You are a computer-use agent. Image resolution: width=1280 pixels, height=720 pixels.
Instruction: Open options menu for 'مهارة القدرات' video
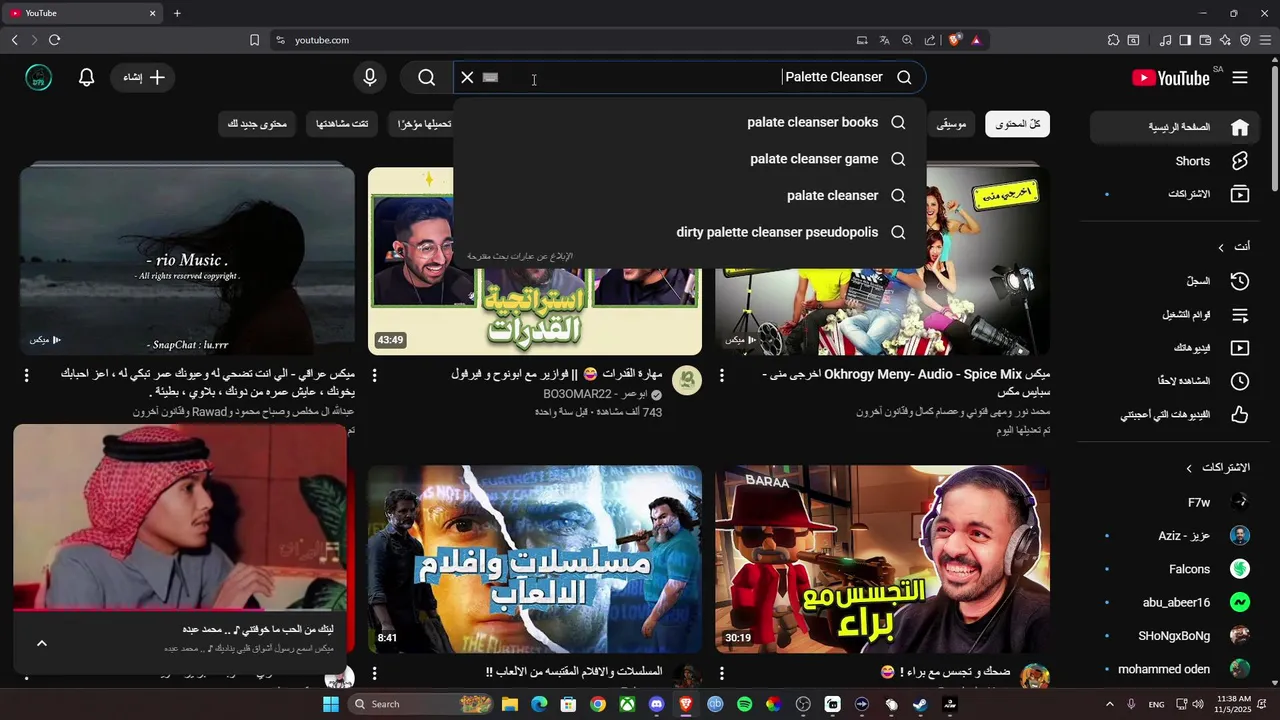tap(374, 375)
